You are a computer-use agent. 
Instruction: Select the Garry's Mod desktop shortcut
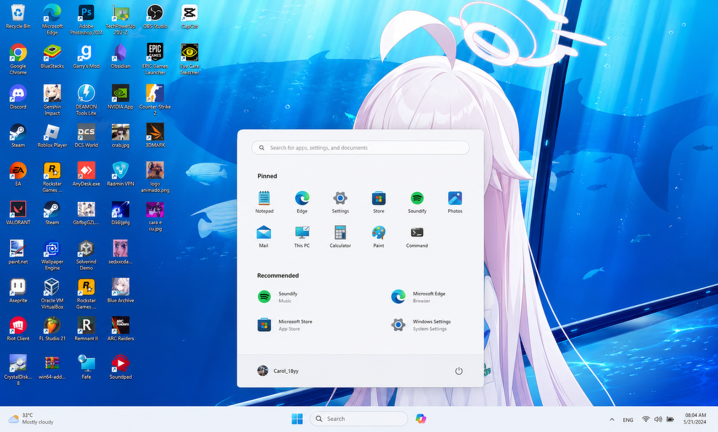(x=86, y=56)
